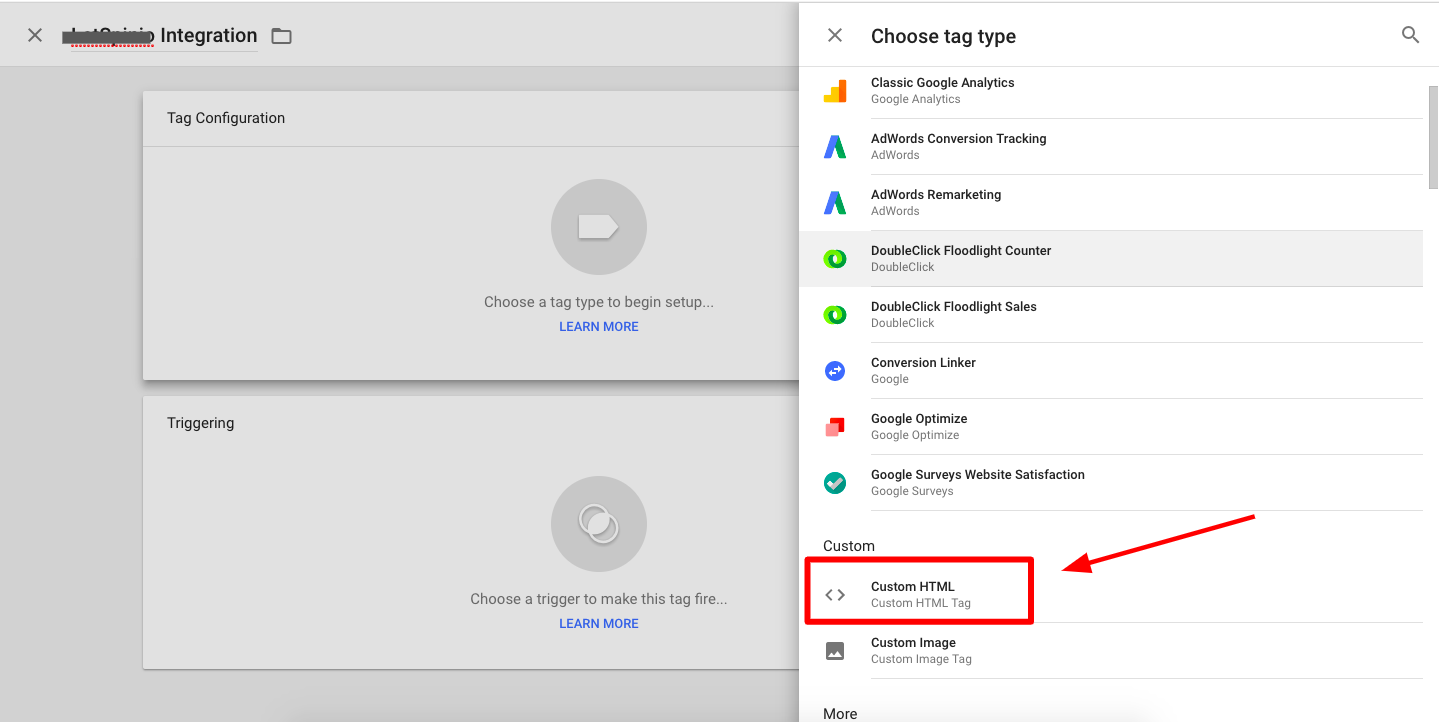The height and width of the screenshot is (722, 1439).
Task: Edit the tag name ending in Integration
Action: [160, 36]
